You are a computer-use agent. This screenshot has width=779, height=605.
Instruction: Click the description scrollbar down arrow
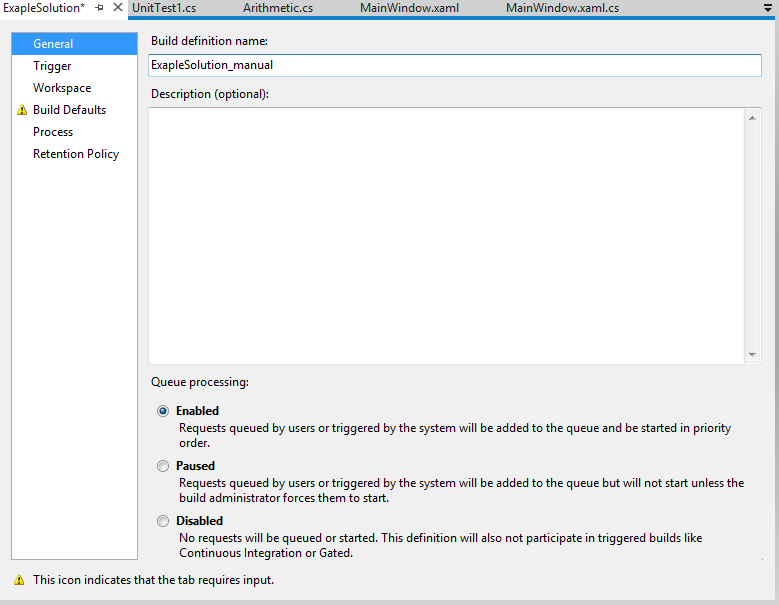pyautogui.click(x=752, y=355)
